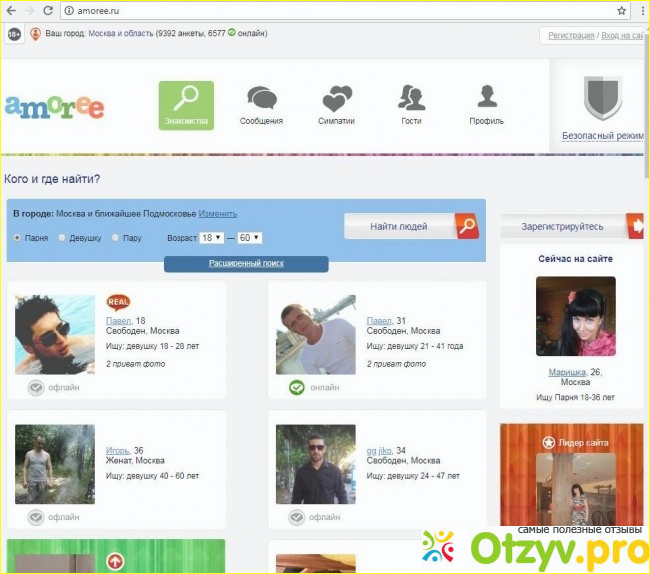Select the Девушку radio button

pyautogui.click(x=62, y=238)
